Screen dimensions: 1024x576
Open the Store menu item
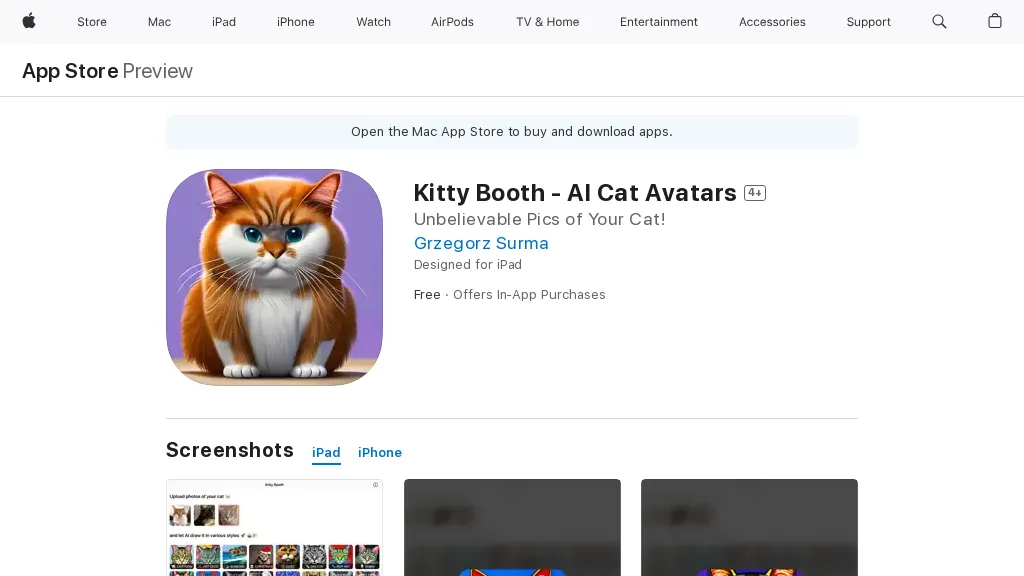pos(92,22)
